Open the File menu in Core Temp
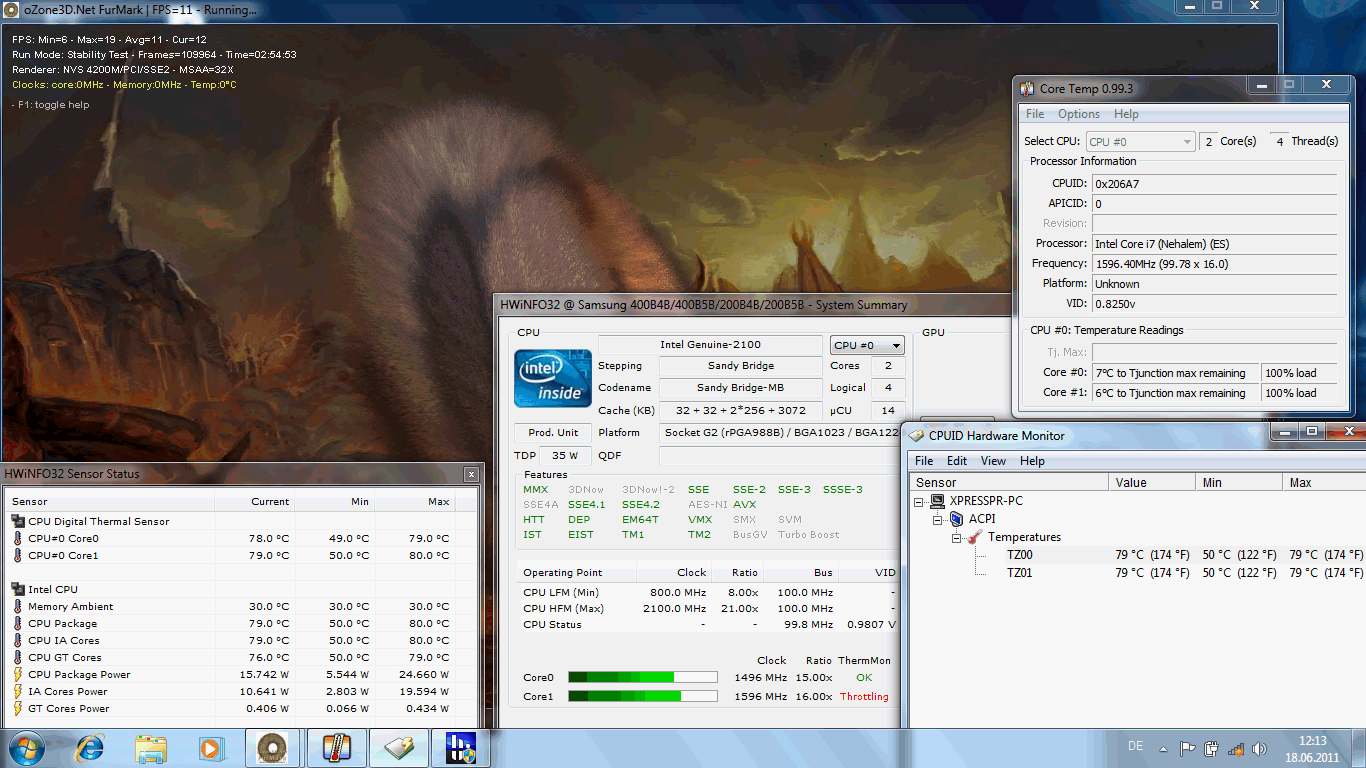The width and height of the screenshot is (1366, 768). (x=1035, y=114)
